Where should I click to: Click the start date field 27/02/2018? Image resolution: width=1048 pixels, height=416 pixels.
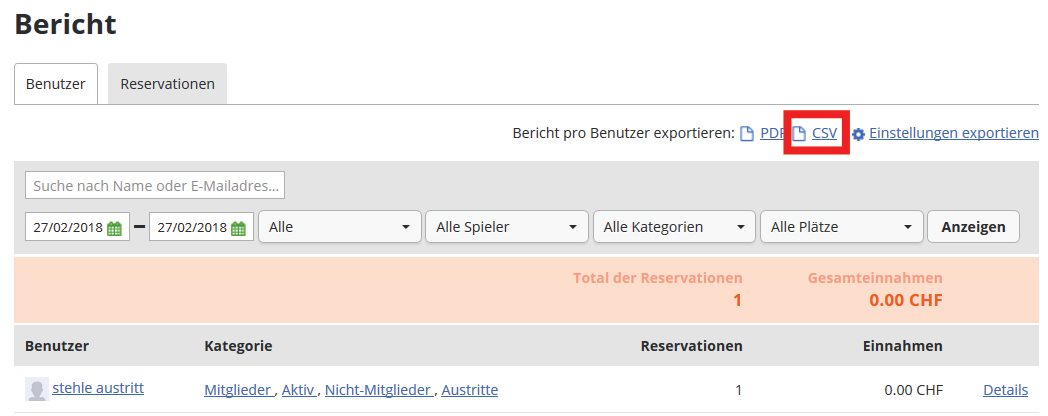pyautogui.click(x=78, y=227)
